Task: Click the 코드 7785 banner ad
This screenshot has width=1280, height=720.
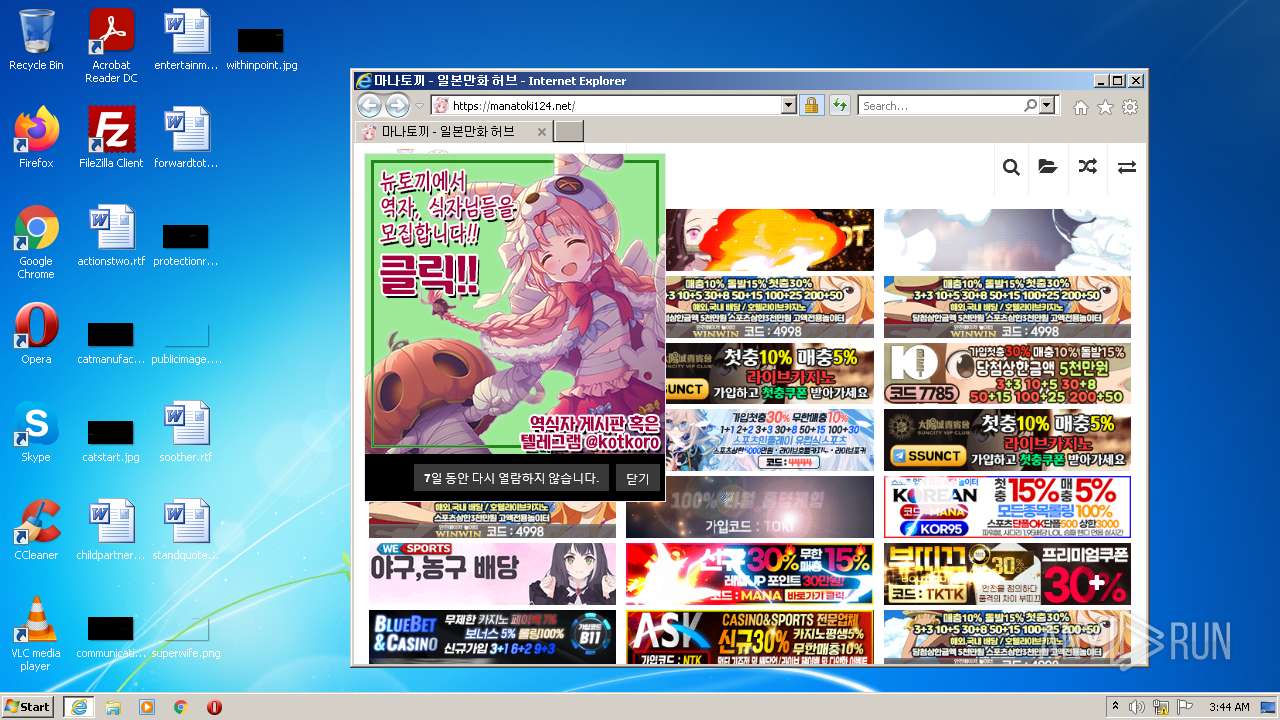Action: click(1007, 374)
